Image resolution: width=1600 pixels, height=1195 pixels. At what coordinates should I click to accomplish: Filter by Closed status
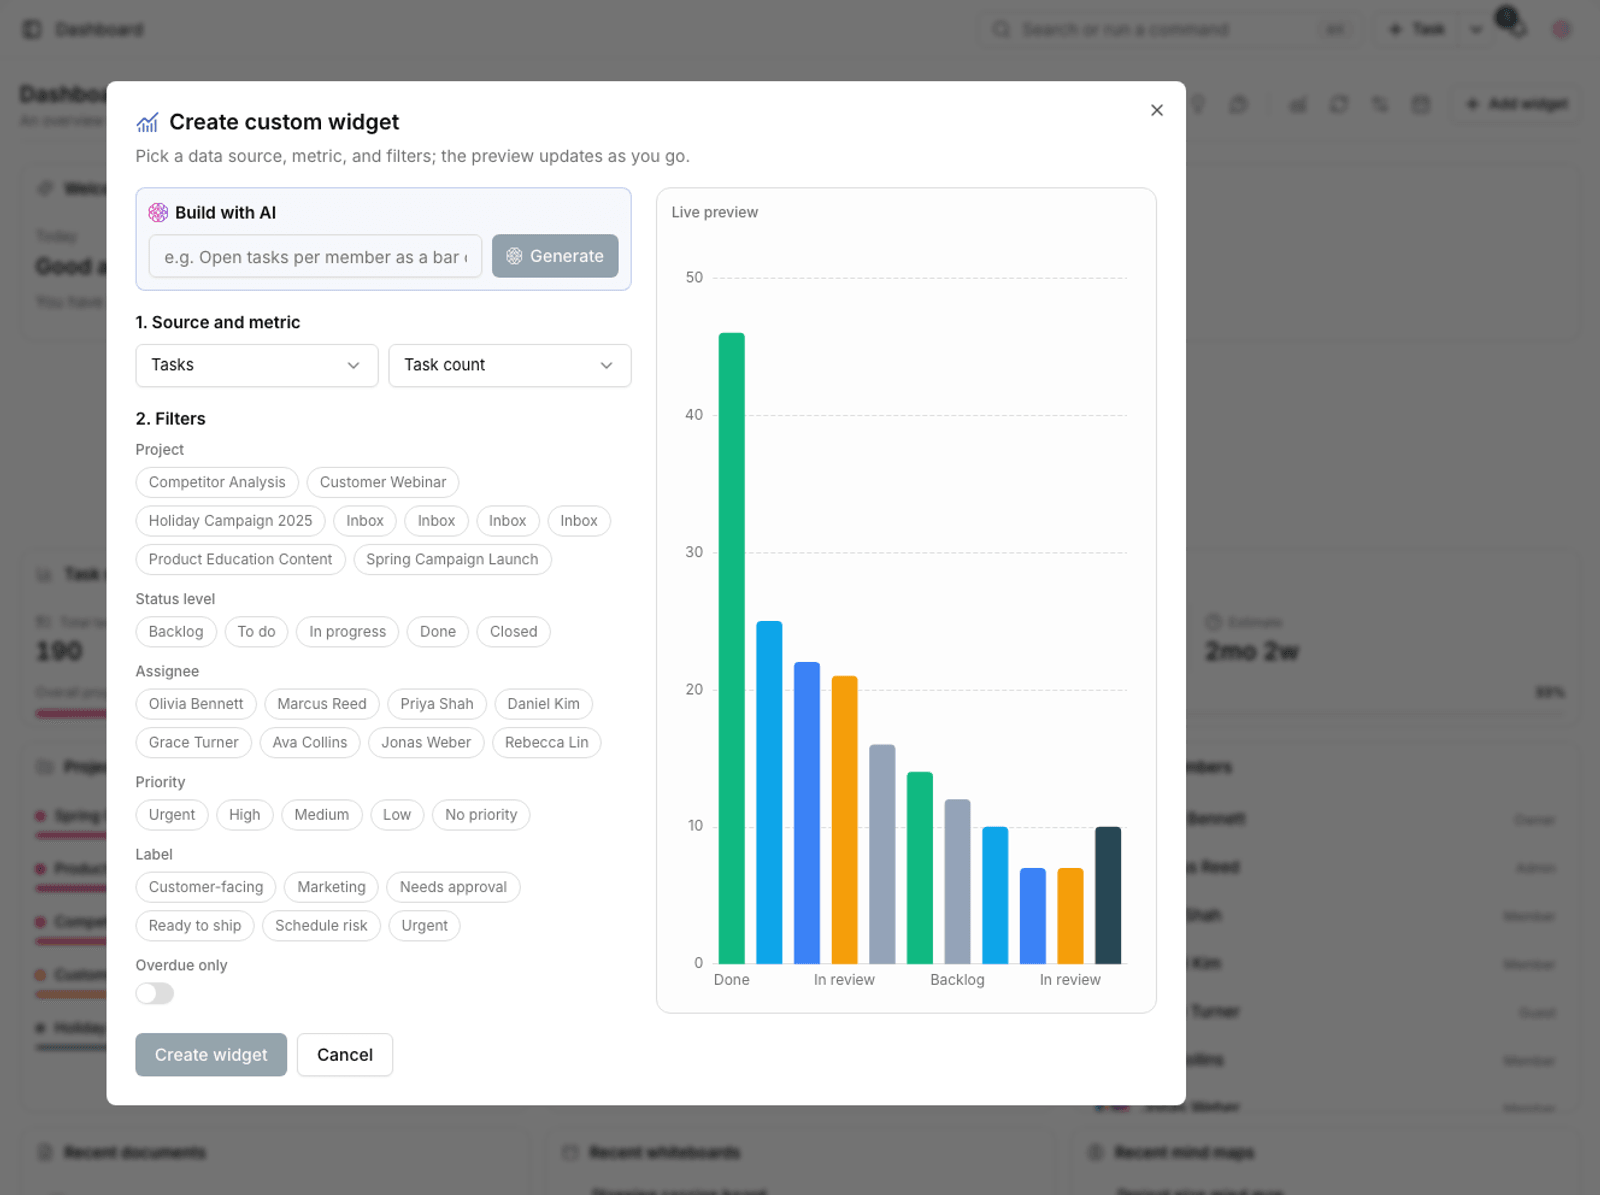[514, 632]
